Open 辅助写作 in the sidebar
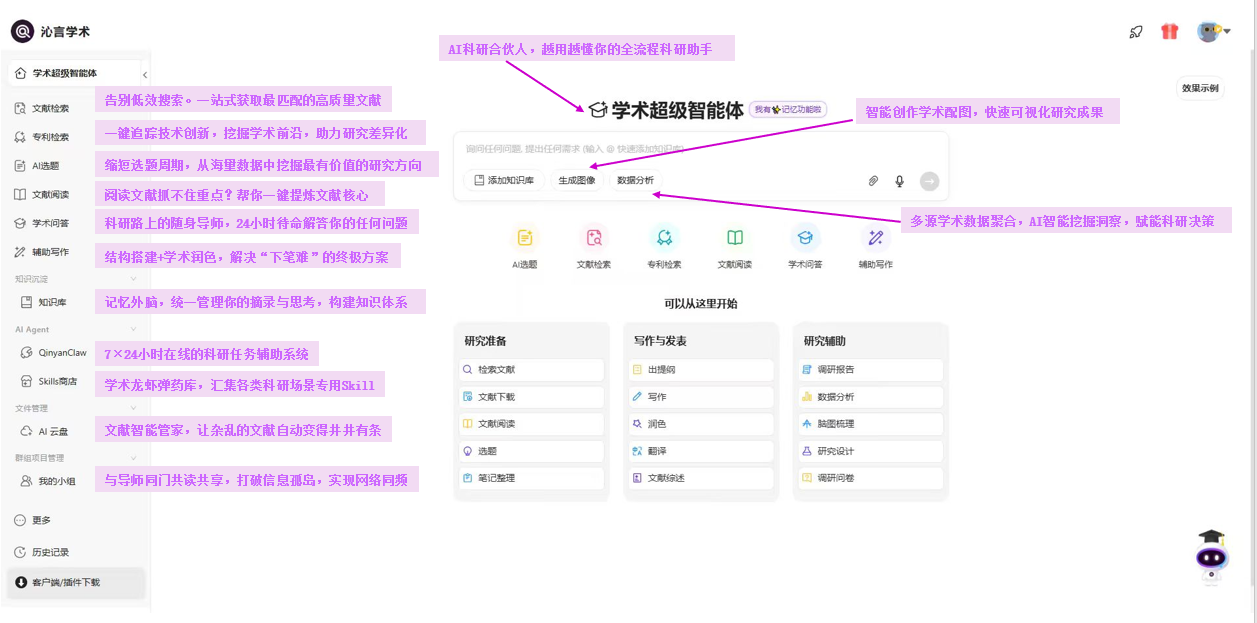The image size is (1257, 623). (50, 252)
